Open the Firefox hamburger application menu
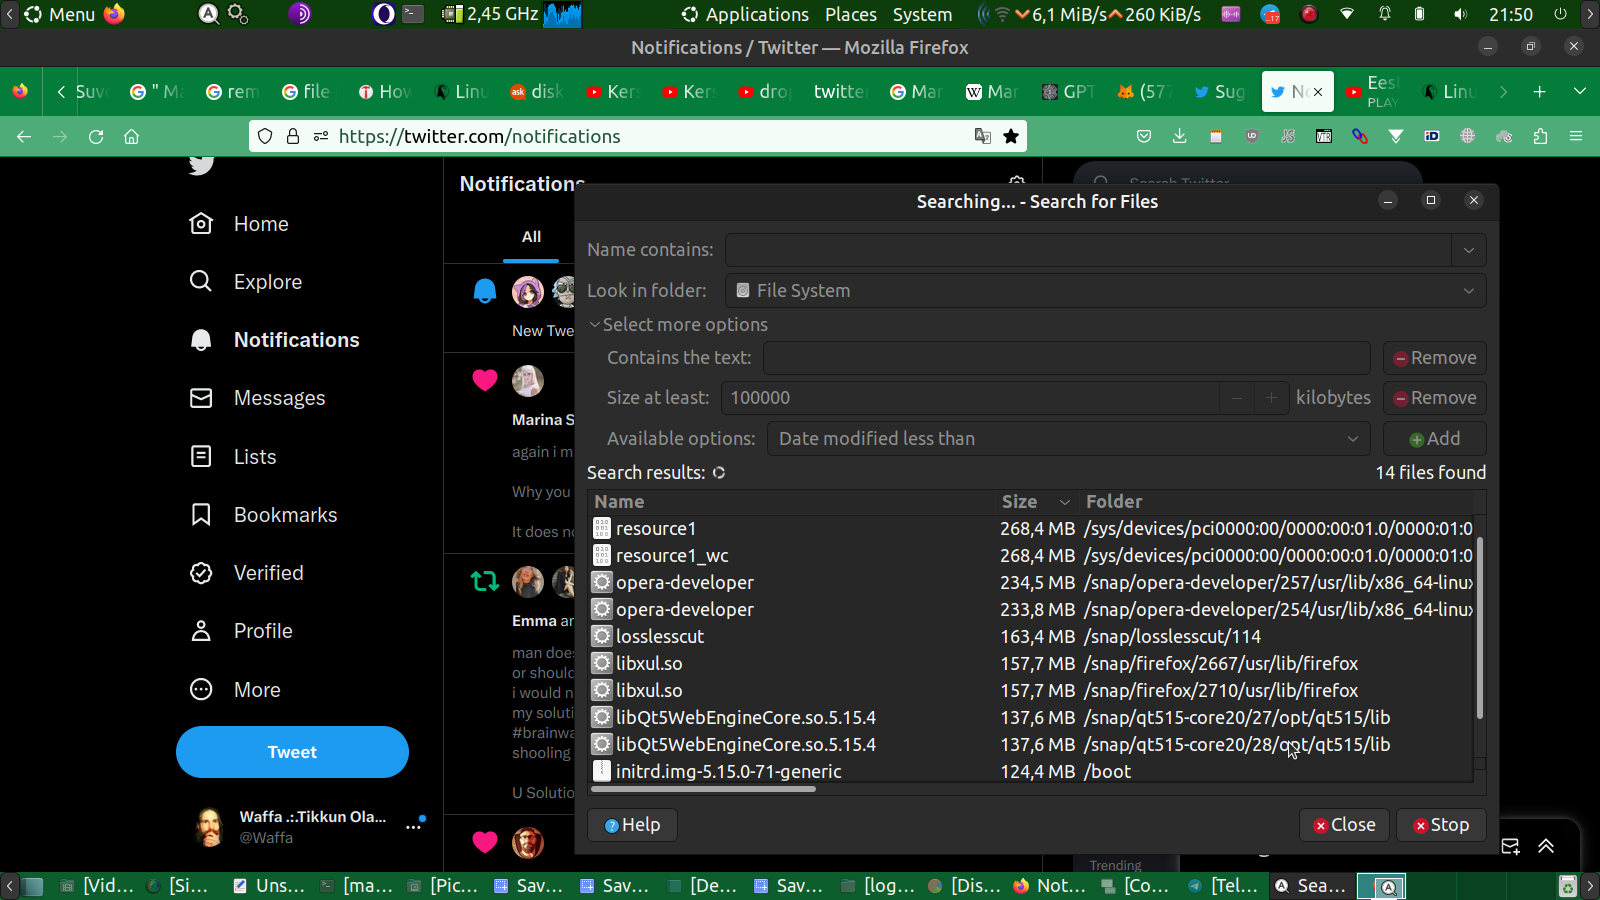The width and height of the screenshot is (1600, 900). [x=1576, y=136]
